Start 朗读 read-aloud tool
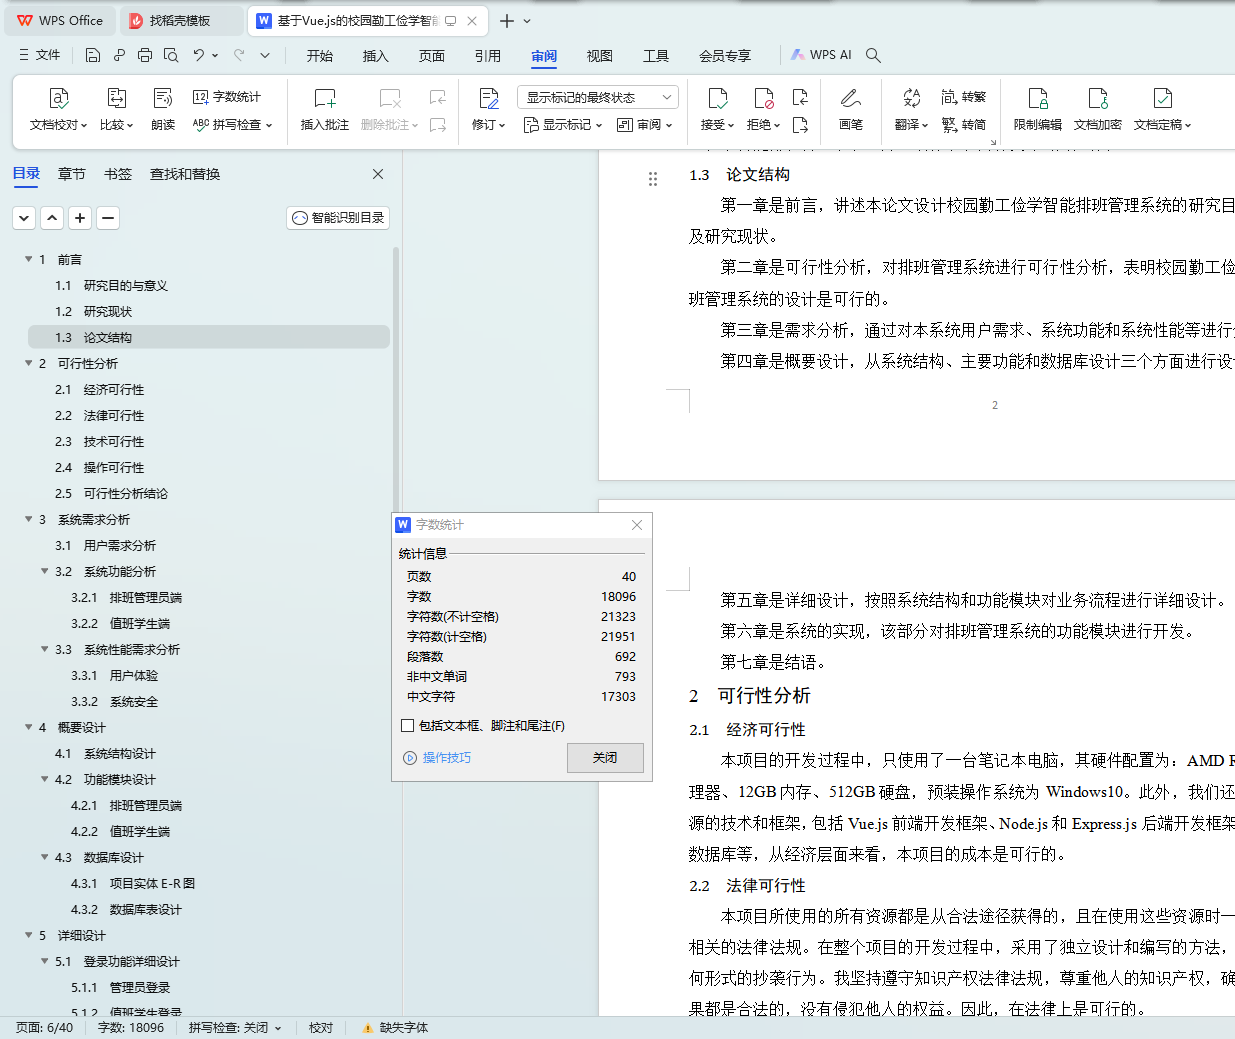This screenshot has height=1039, width=1235. [x=163, y=109]
